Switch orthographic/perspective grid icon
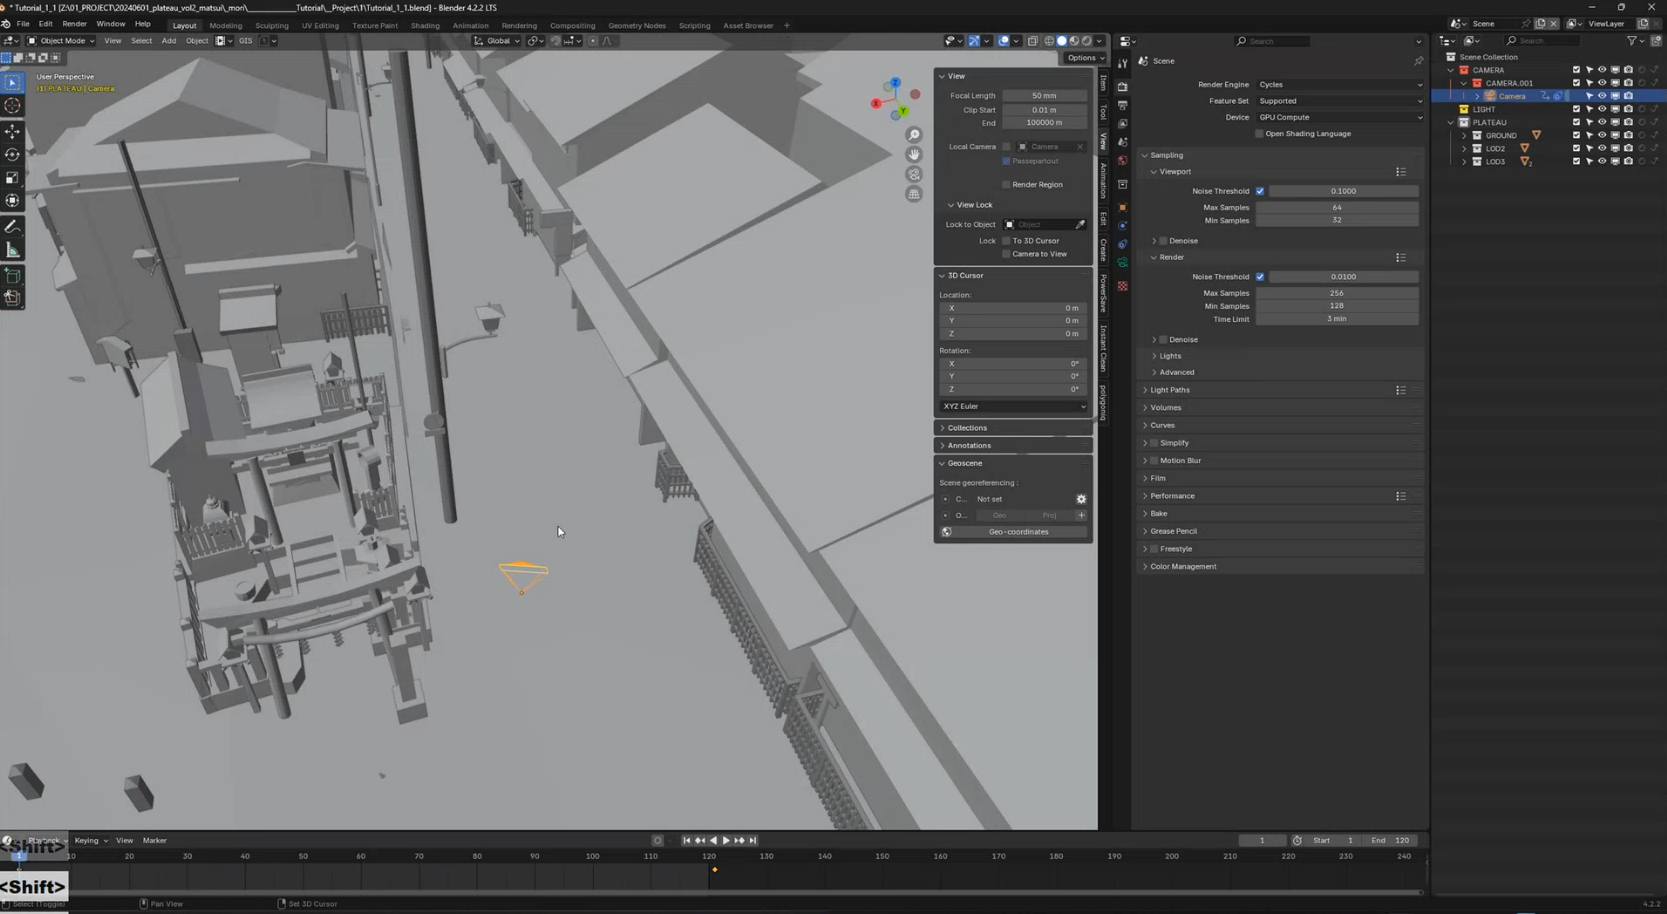The height and width of the screenshot is (914, 1667). click(x=914, y=194)
